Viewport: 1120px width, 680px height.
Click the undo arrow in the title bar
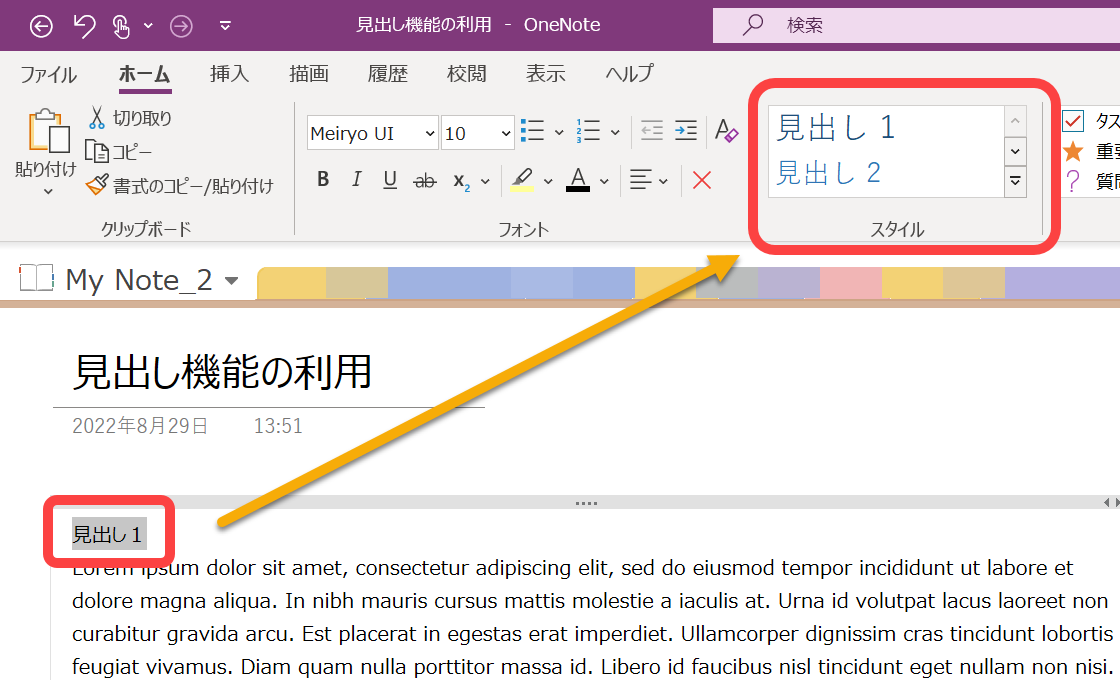[x=85, y=25]
